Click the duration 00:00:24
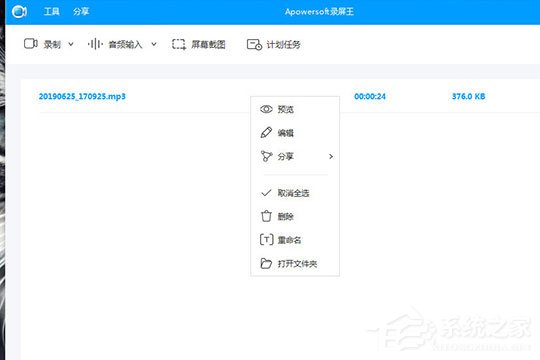This screenshot has width=540, height=360. pos(370,96)
